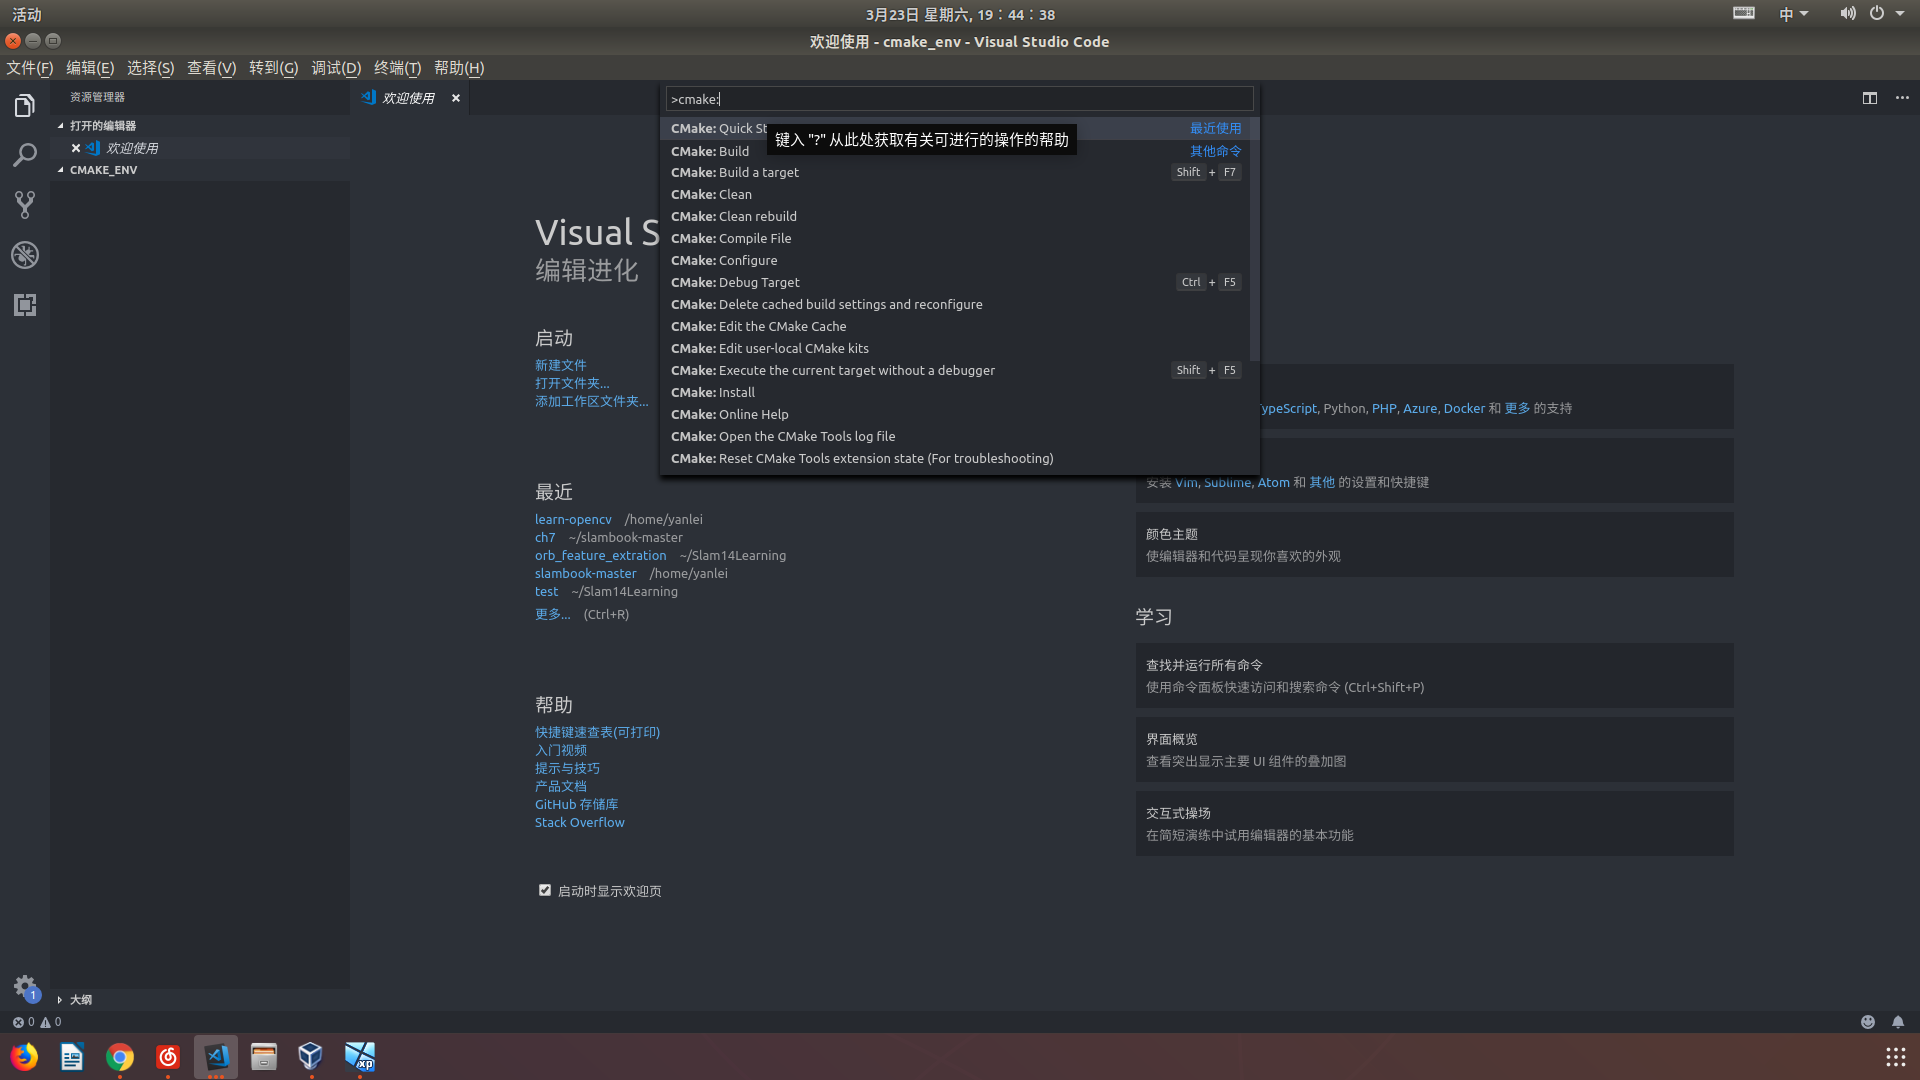Open the GitHub 存储库 link
This screenshot has height=1080, width=1920.
576,804
